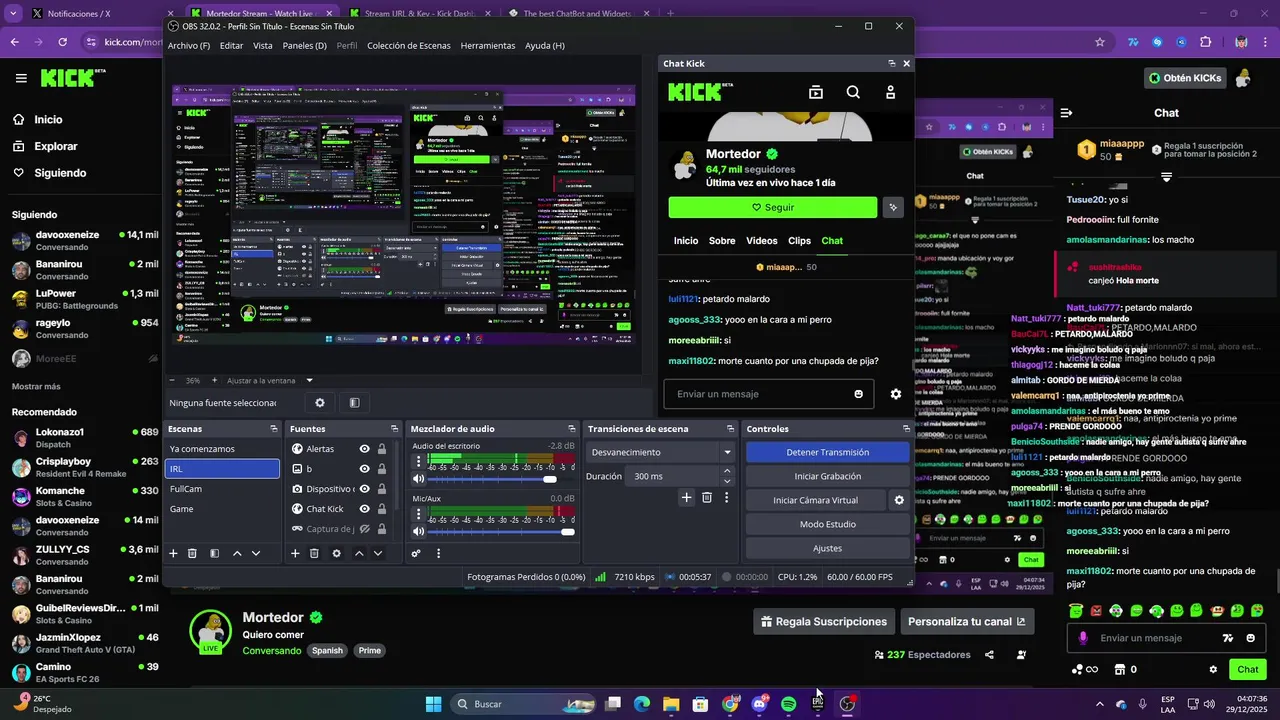
Task: Hide the Alertas source via eye icon
Action: [365, 449]
